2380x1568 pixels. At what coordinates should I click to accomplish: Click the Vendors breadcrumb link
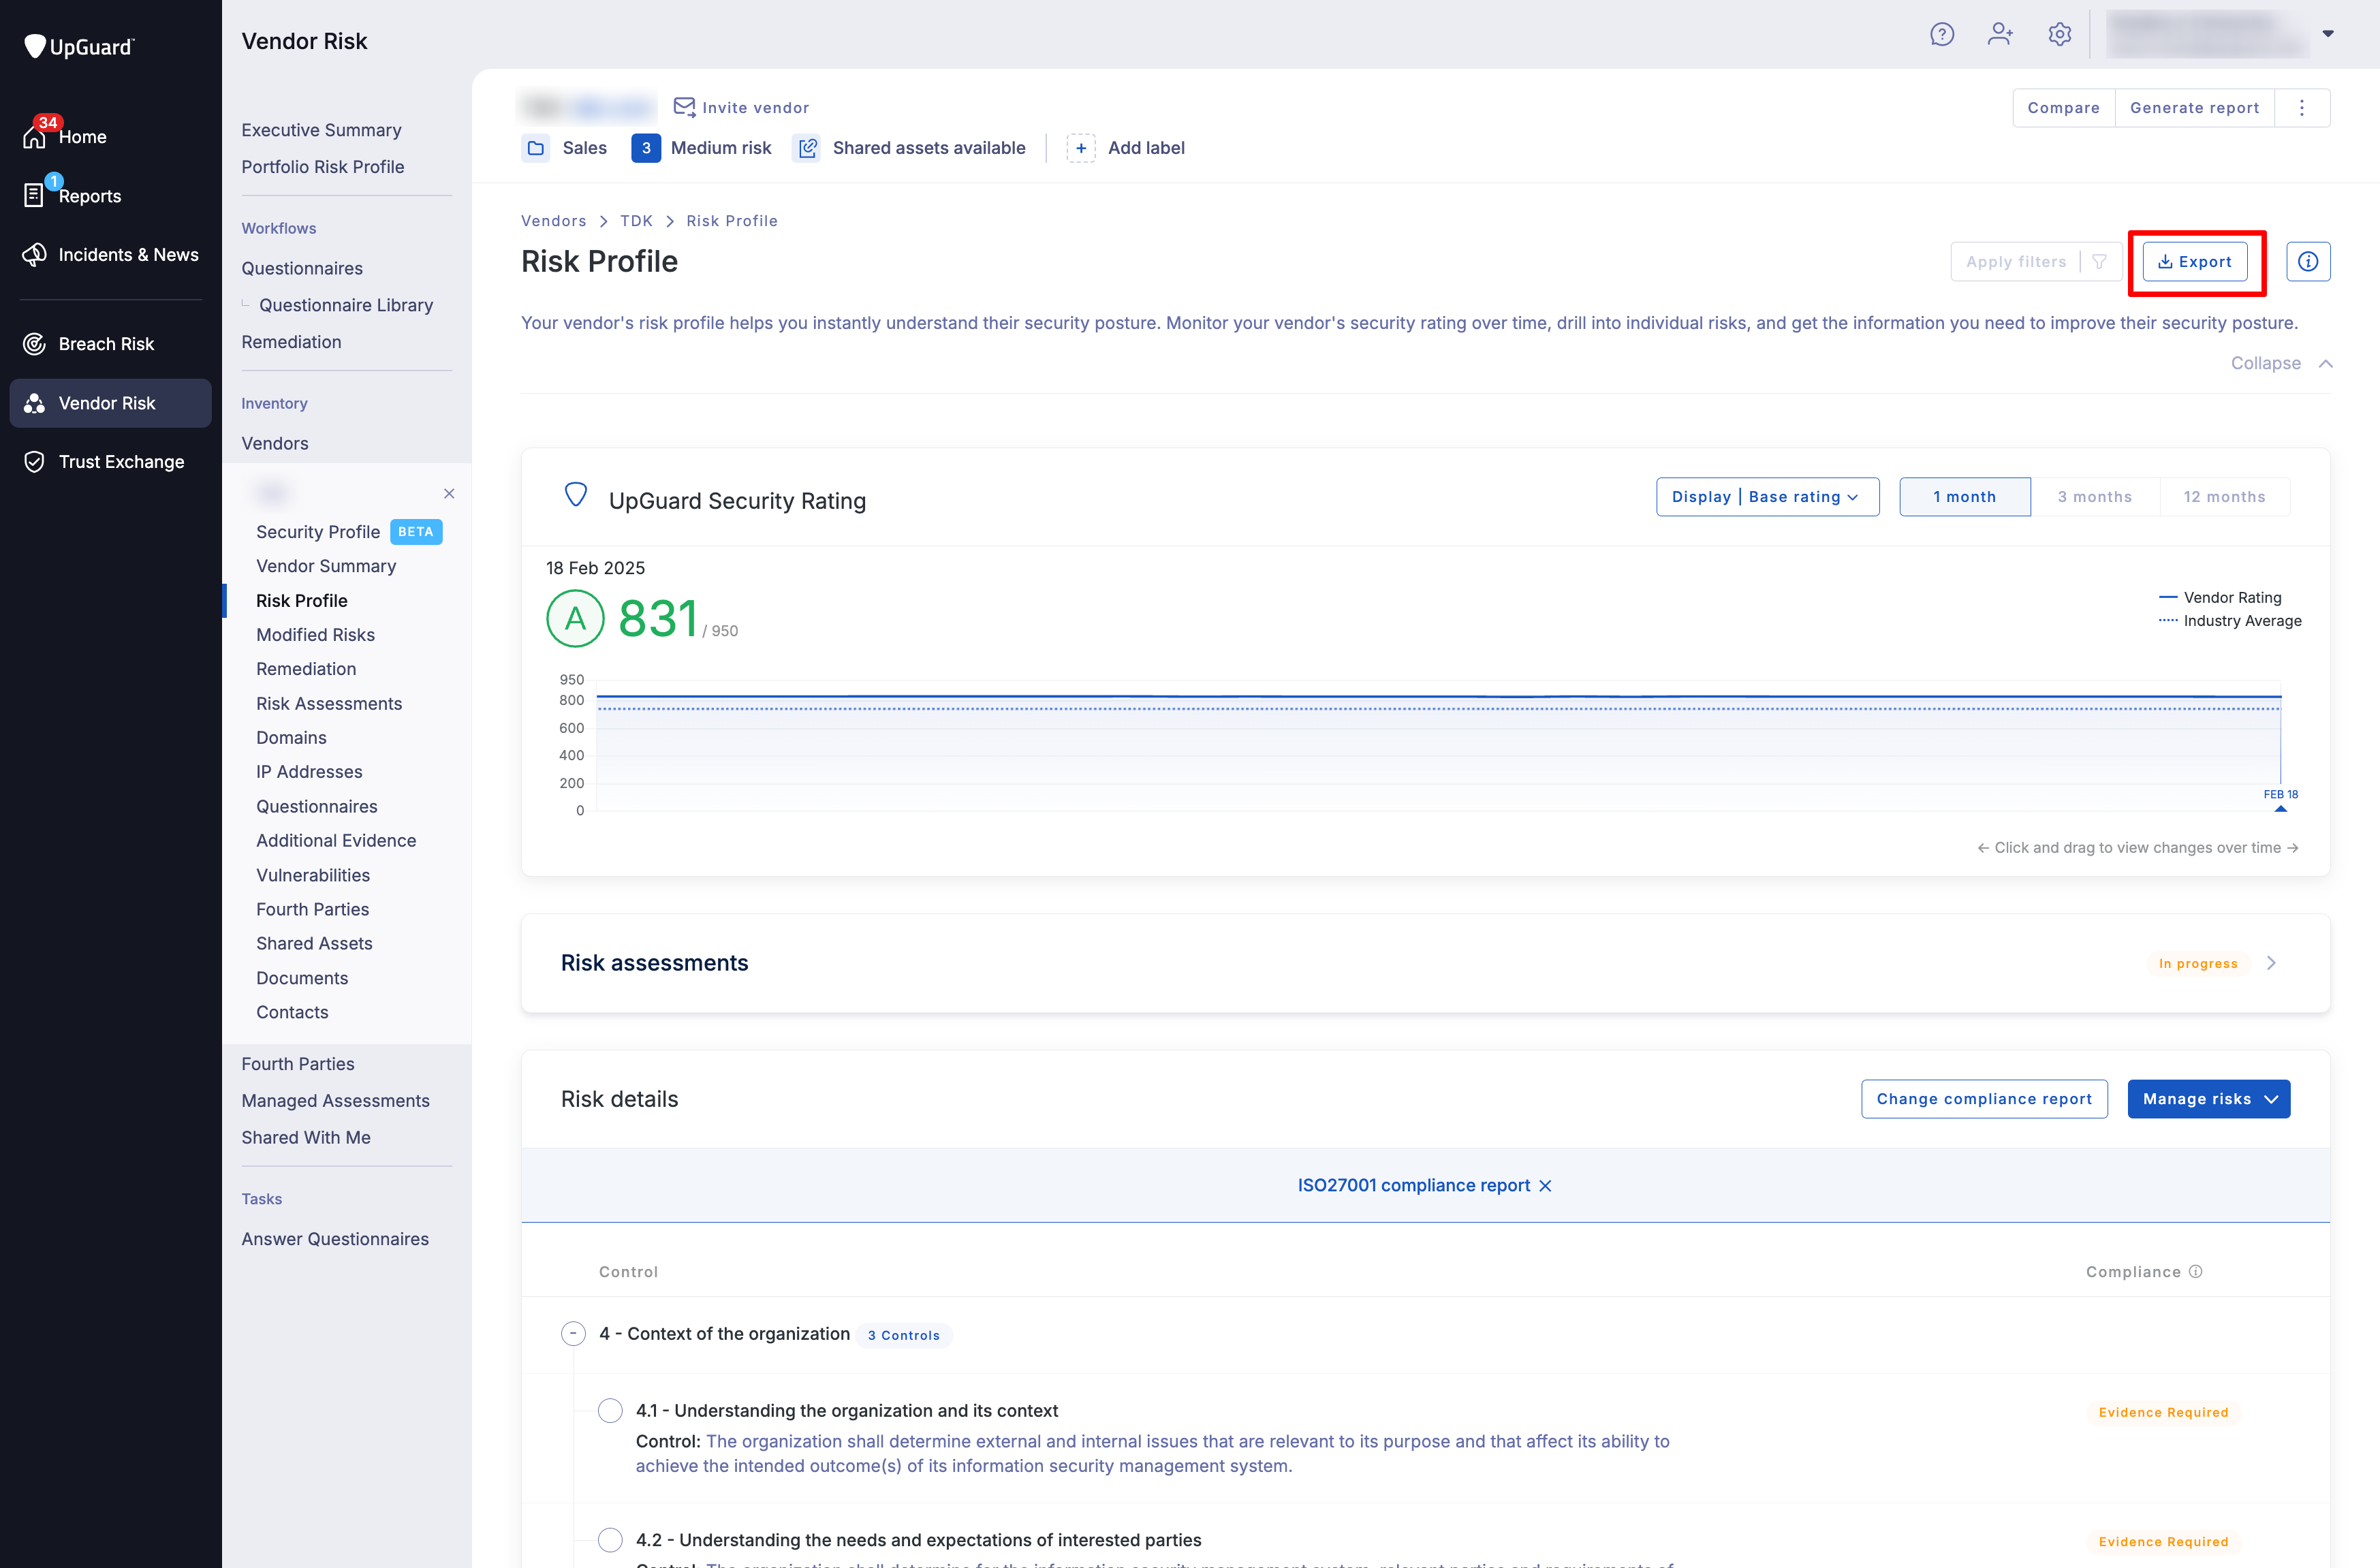[553, 221]
